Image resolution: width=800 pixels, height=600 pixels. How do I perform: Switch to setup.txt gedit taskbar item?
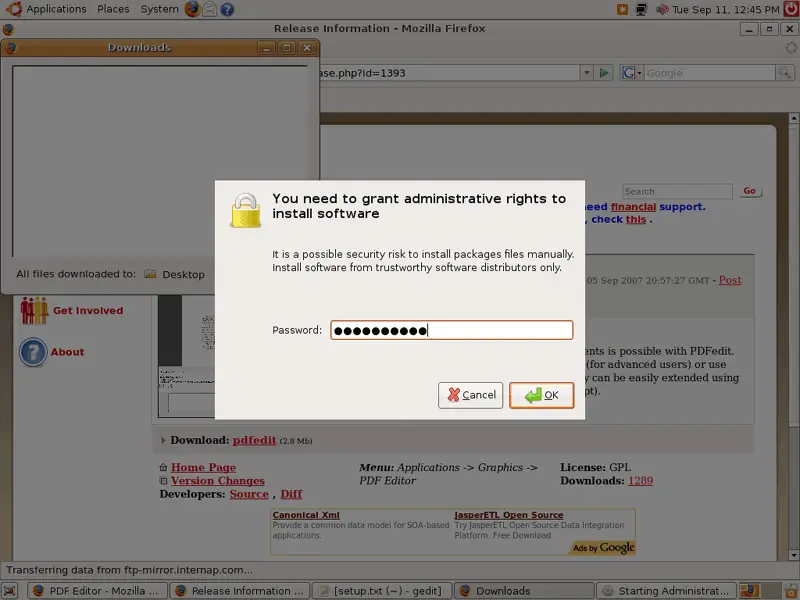coord(382,591)
